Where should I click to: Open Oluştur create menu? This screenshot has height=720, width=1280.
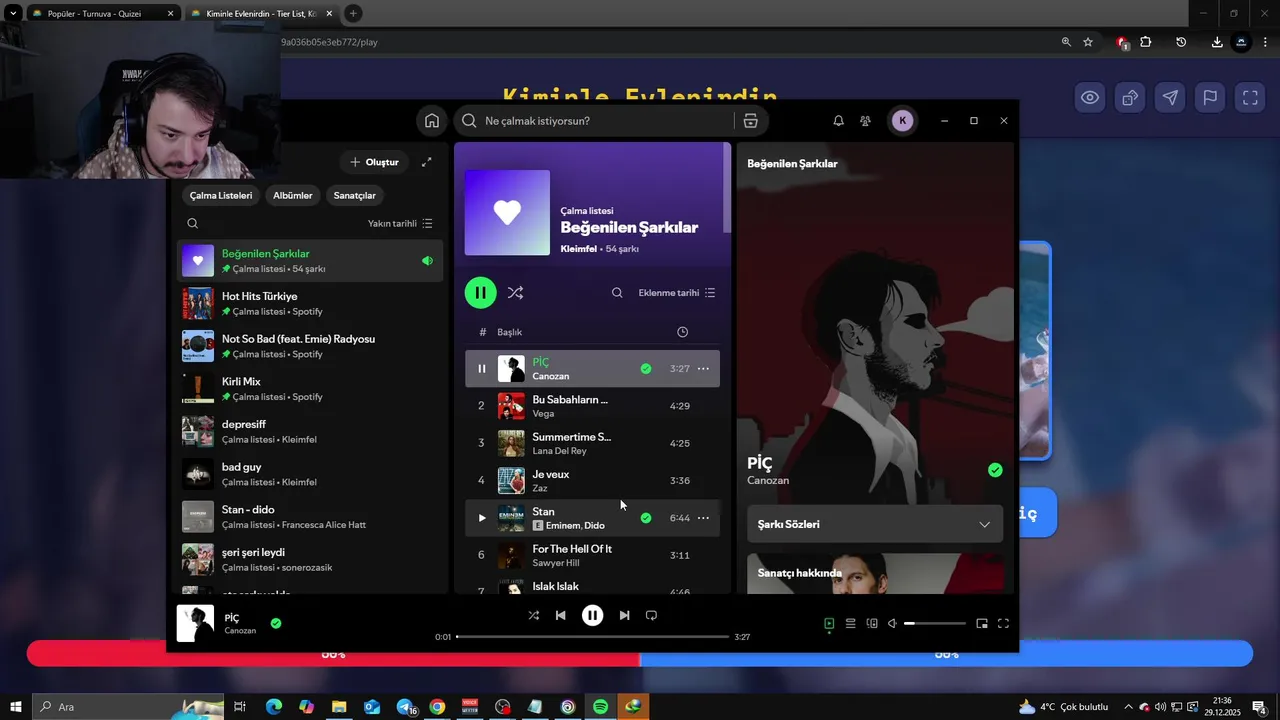click(x=374, y=162)
